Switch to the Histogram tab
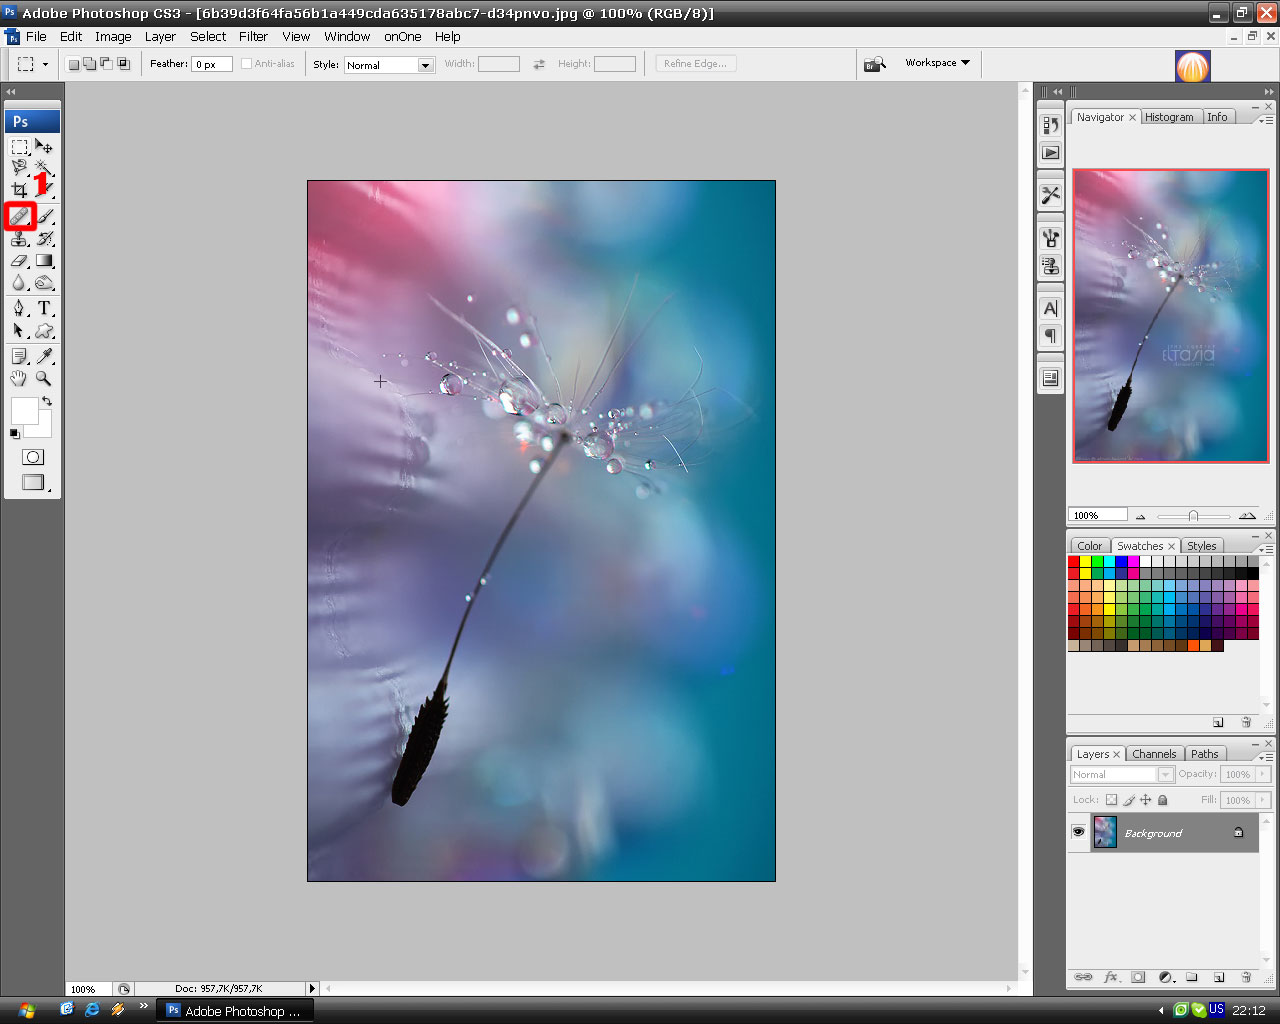Image resolution: width=1280 pixels, height=1024 pixels. pos(1169,117)
